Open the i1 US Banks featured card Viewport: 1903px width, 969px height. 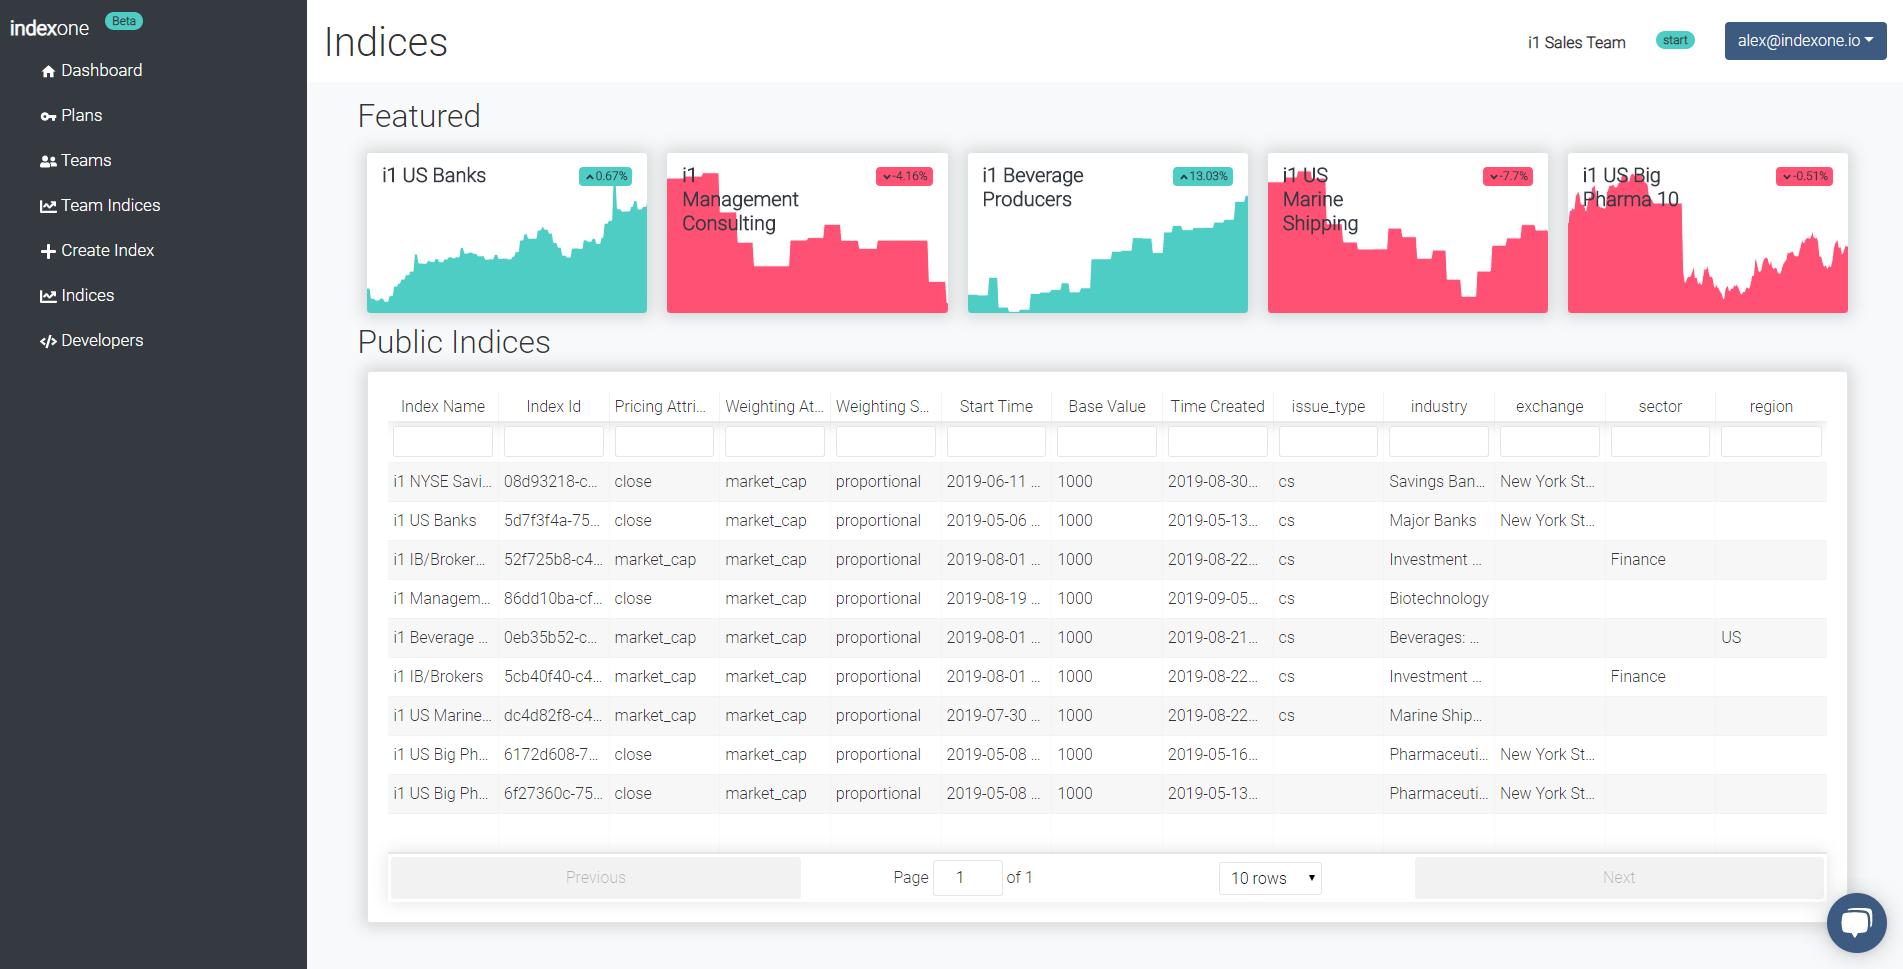pyautogui.click(x=507, y=233)
